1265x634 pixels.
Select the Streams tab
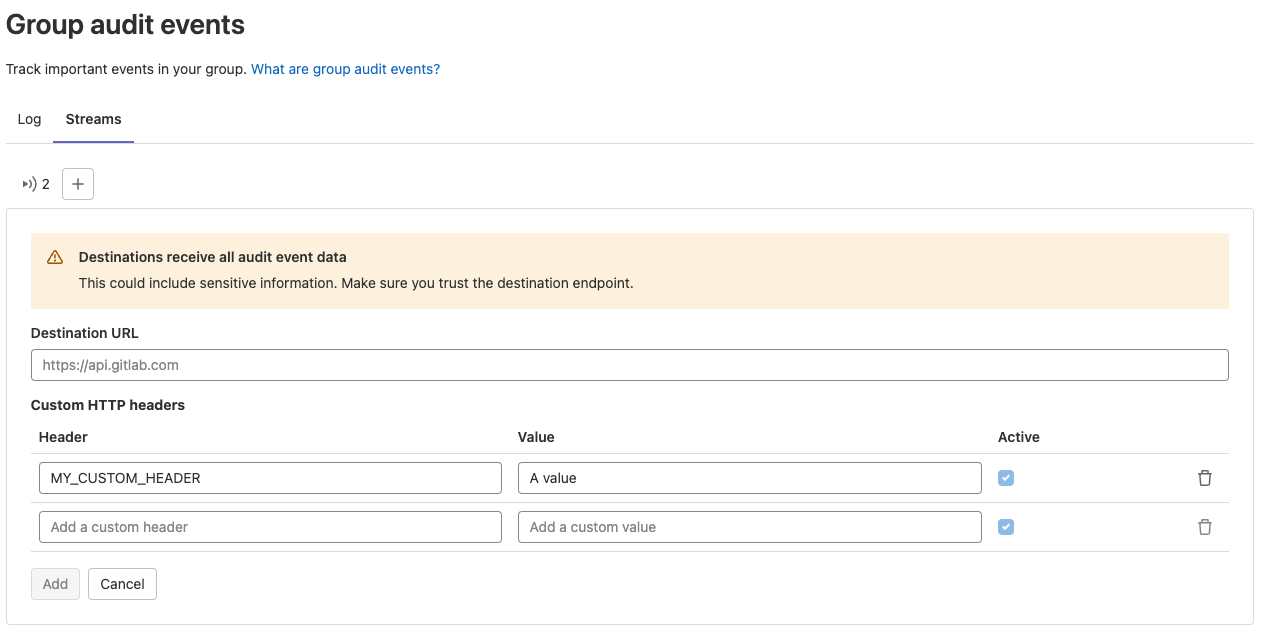click(92, 119)
